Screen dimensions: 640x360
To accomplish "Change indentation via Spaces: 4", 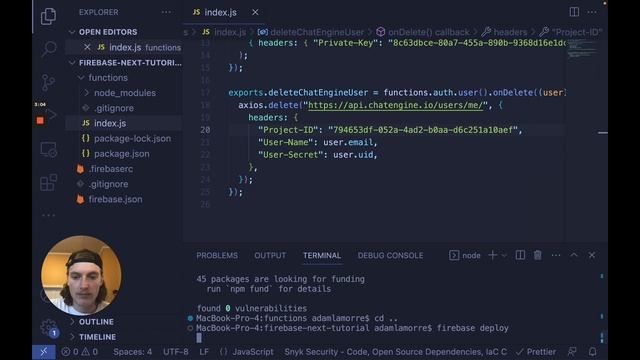I will click(132, 352).
